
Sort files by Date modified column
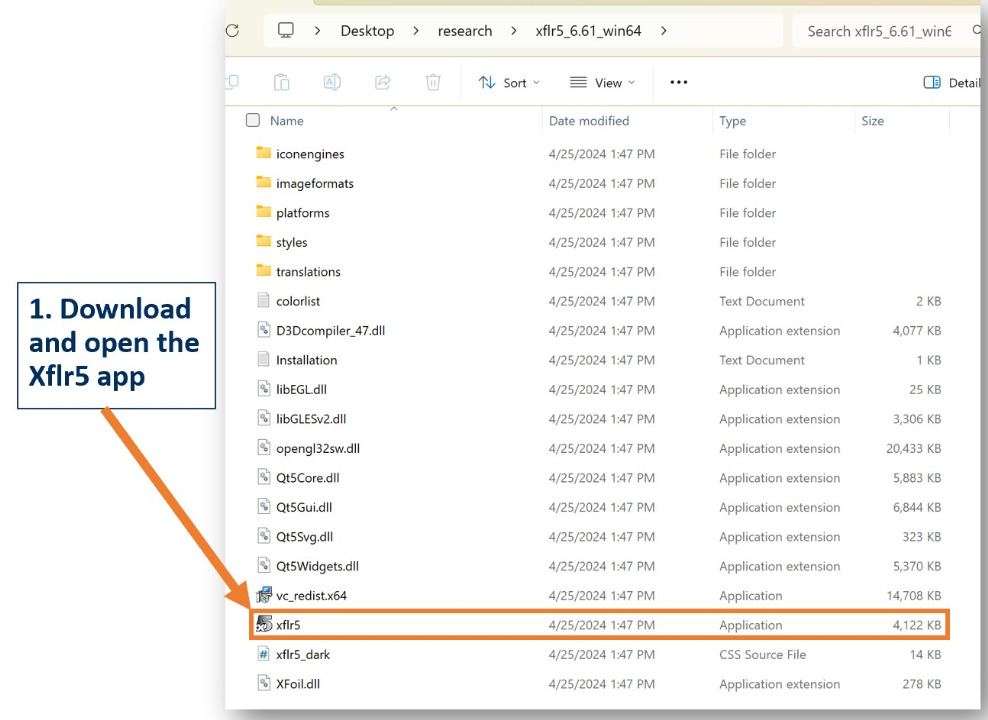point(589,121)
